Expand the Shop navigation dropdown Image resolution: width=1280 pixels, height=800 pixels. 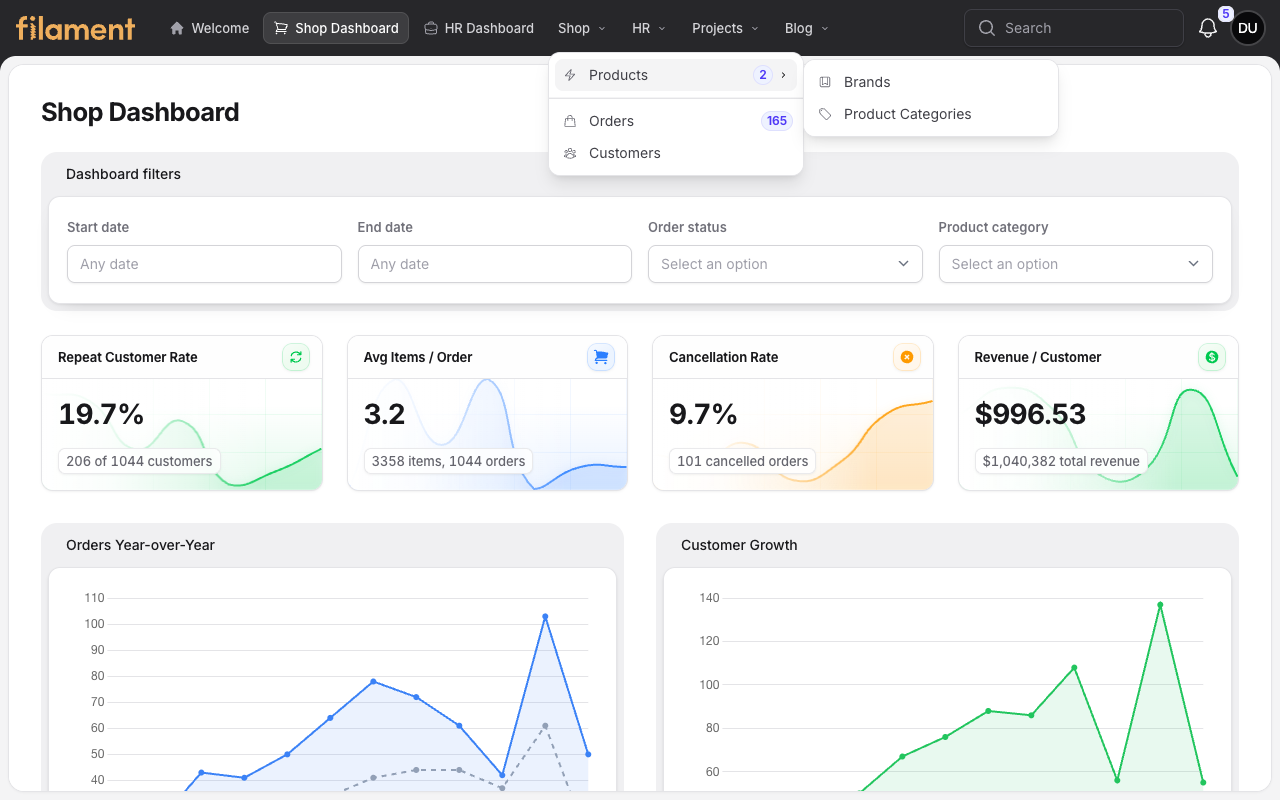(582, 28)
